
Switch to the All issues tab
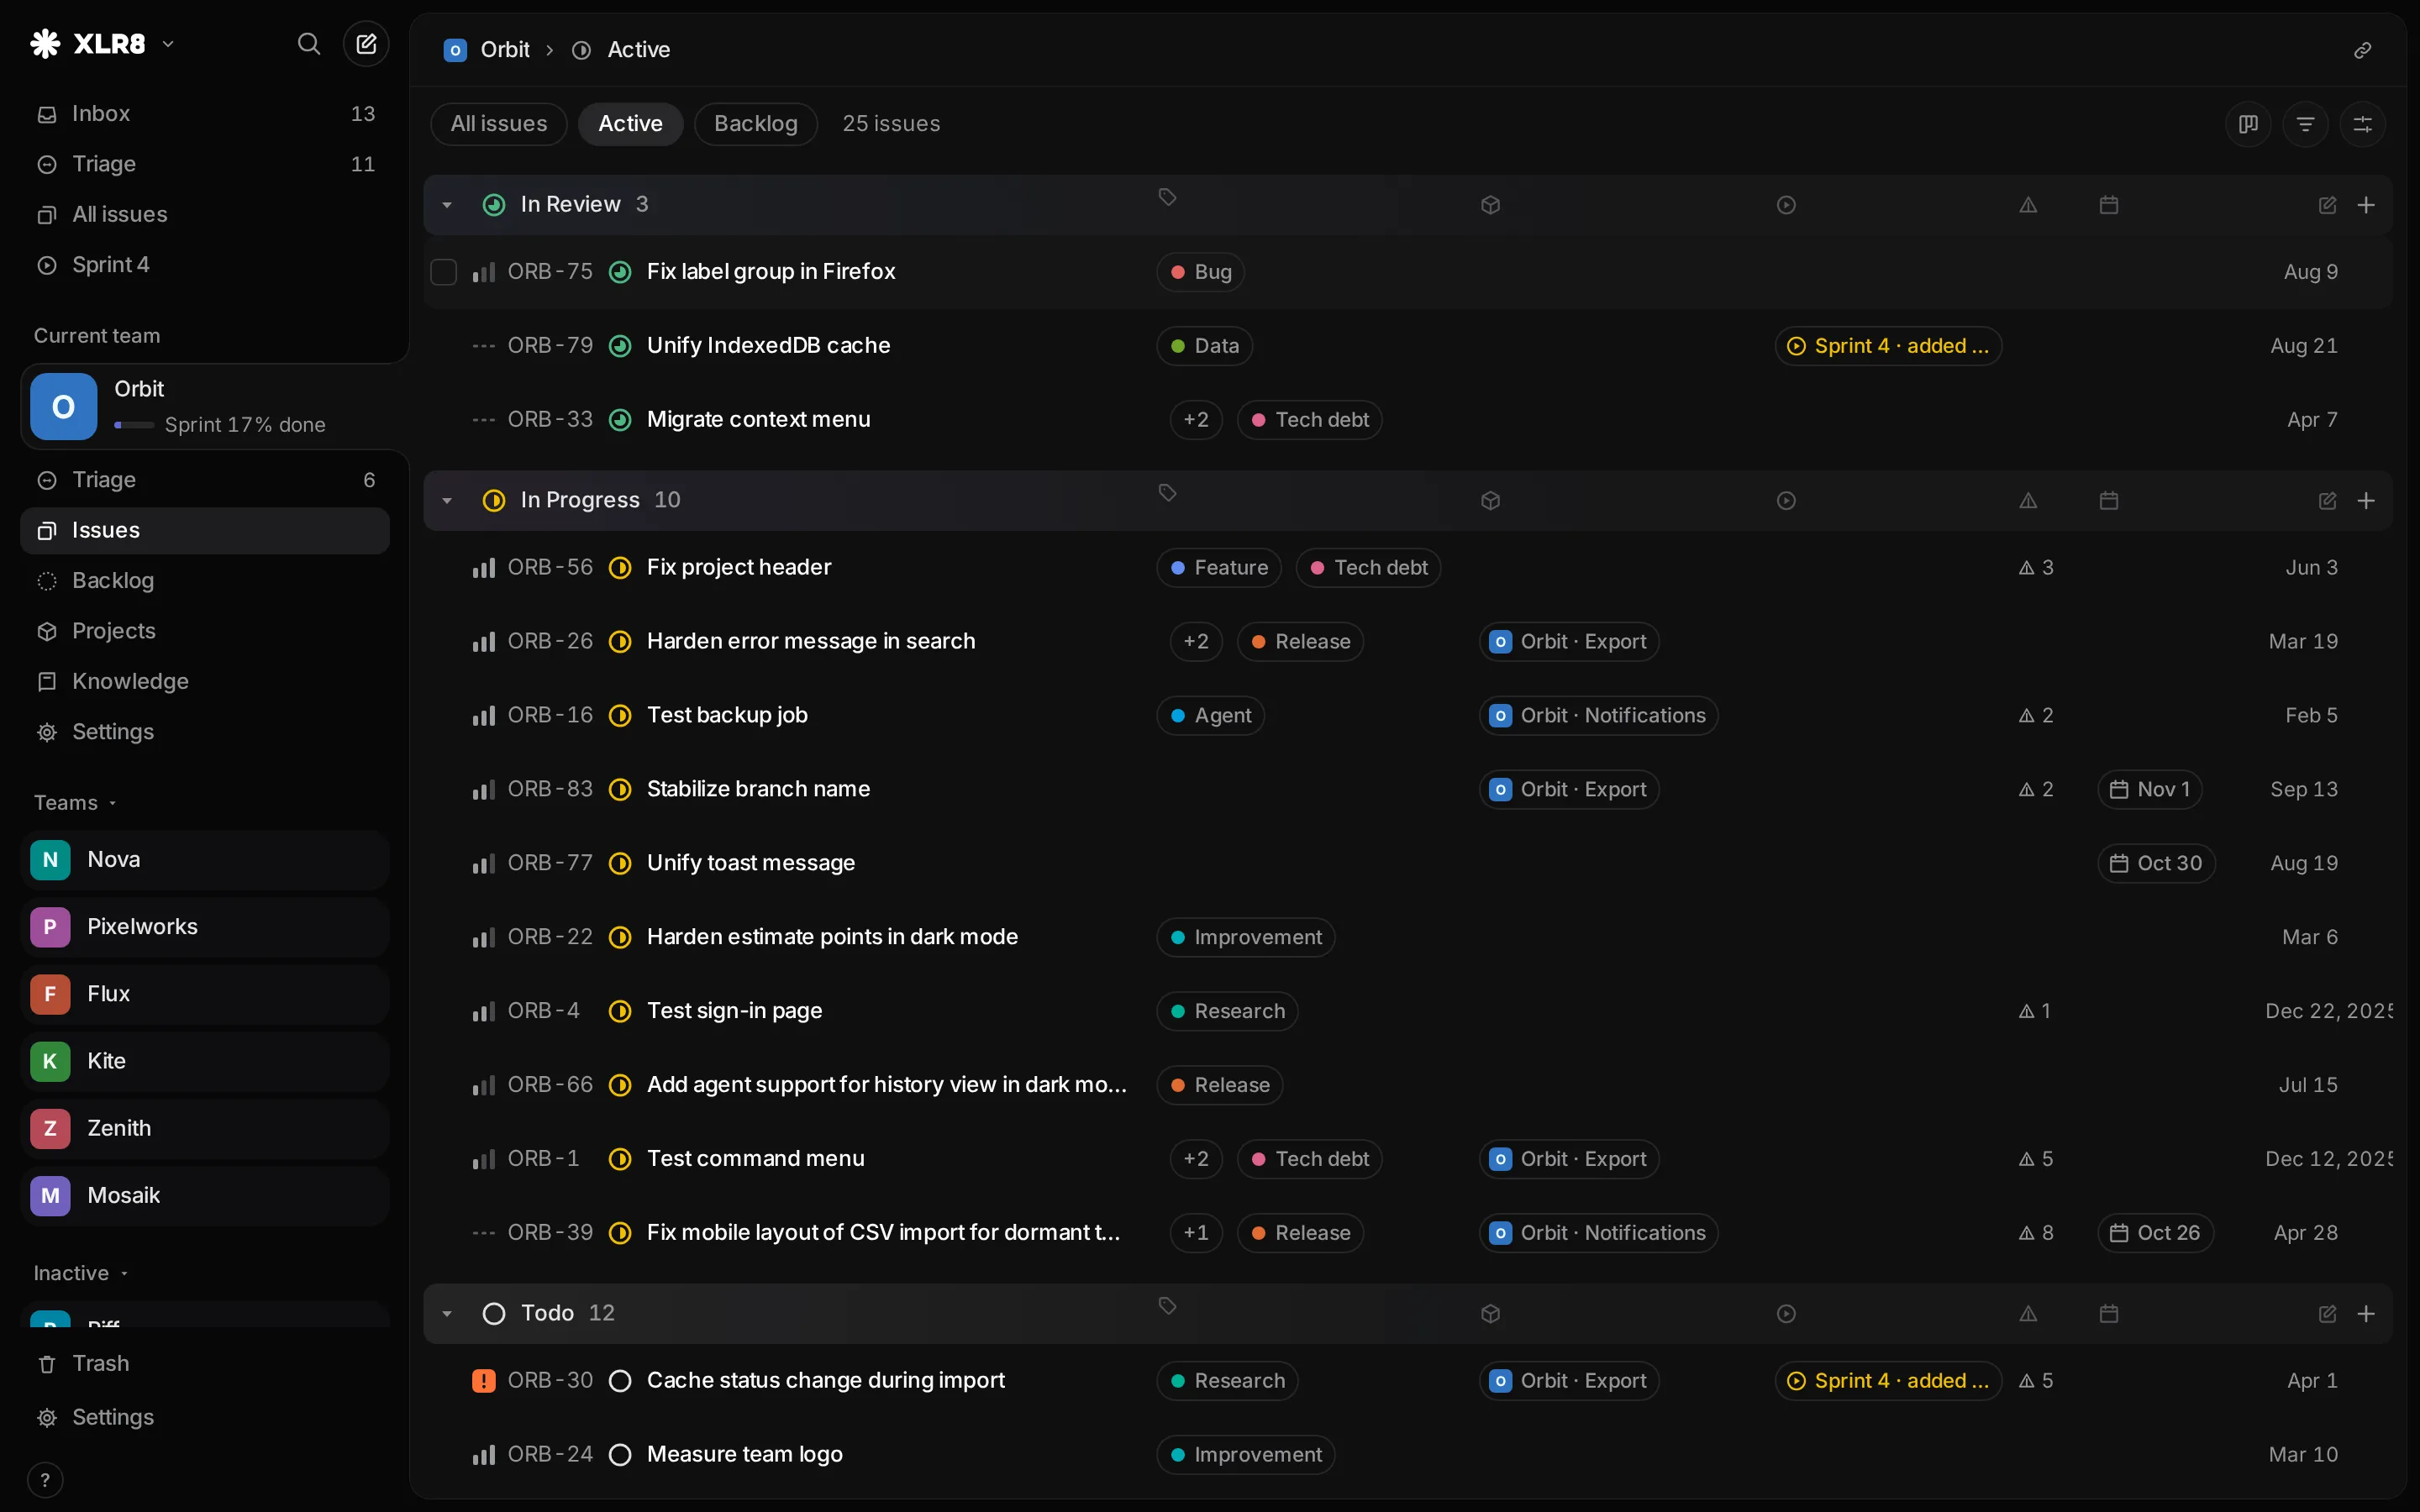499,124
